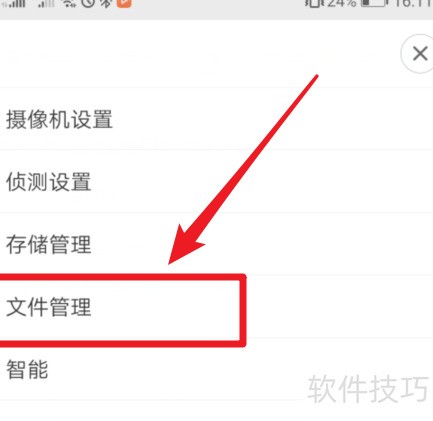Click the empty row beneath 智能

point(216,411)
